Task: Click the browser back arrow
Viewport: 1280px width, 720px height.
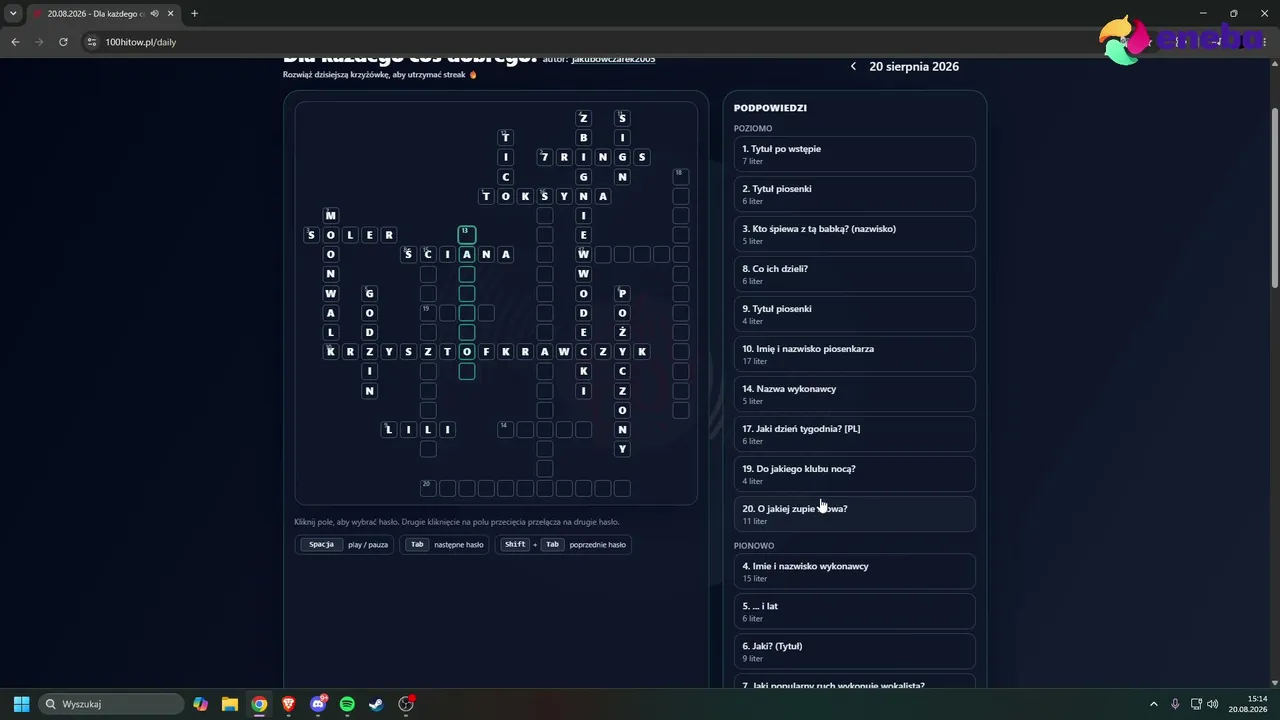Action: click(x=15, y=42)
